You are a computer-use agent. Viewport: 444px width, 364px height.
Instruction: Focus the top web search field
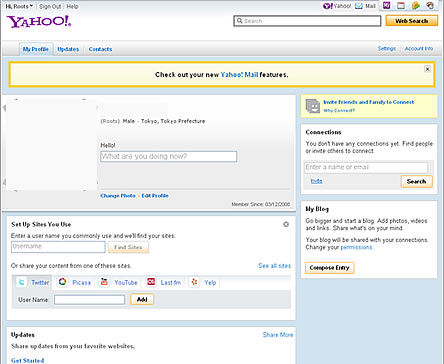point(307,21)
